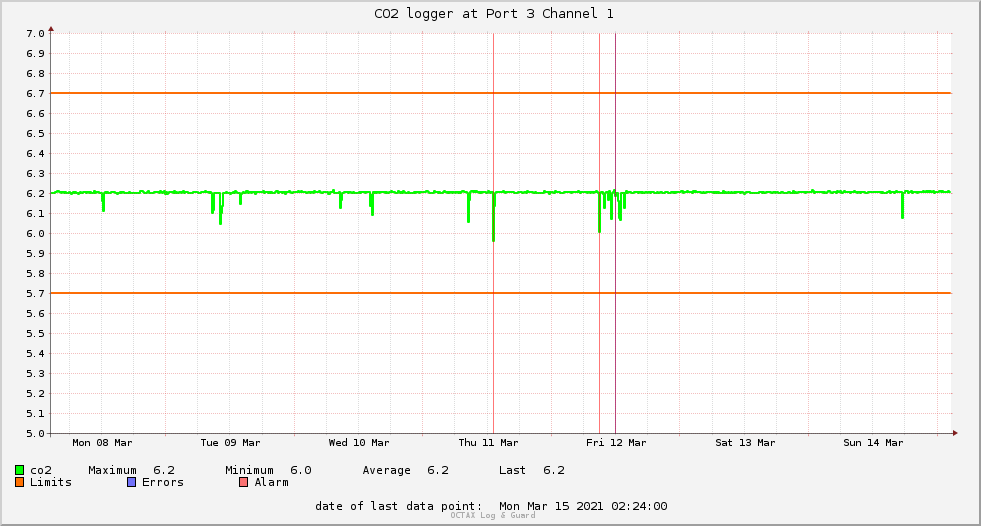Click the 'co2' legend label
Image resolution: width=981 pixels, height=526 pixels.
[41, 470]
